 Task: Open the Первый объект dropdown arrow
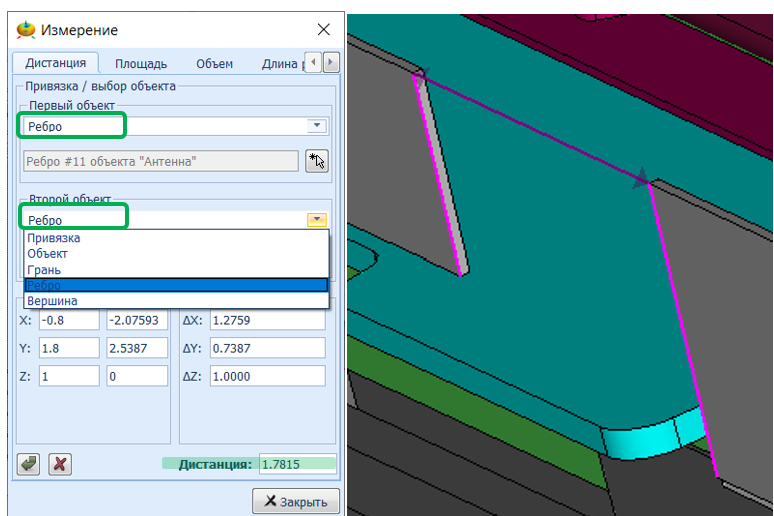317,126
